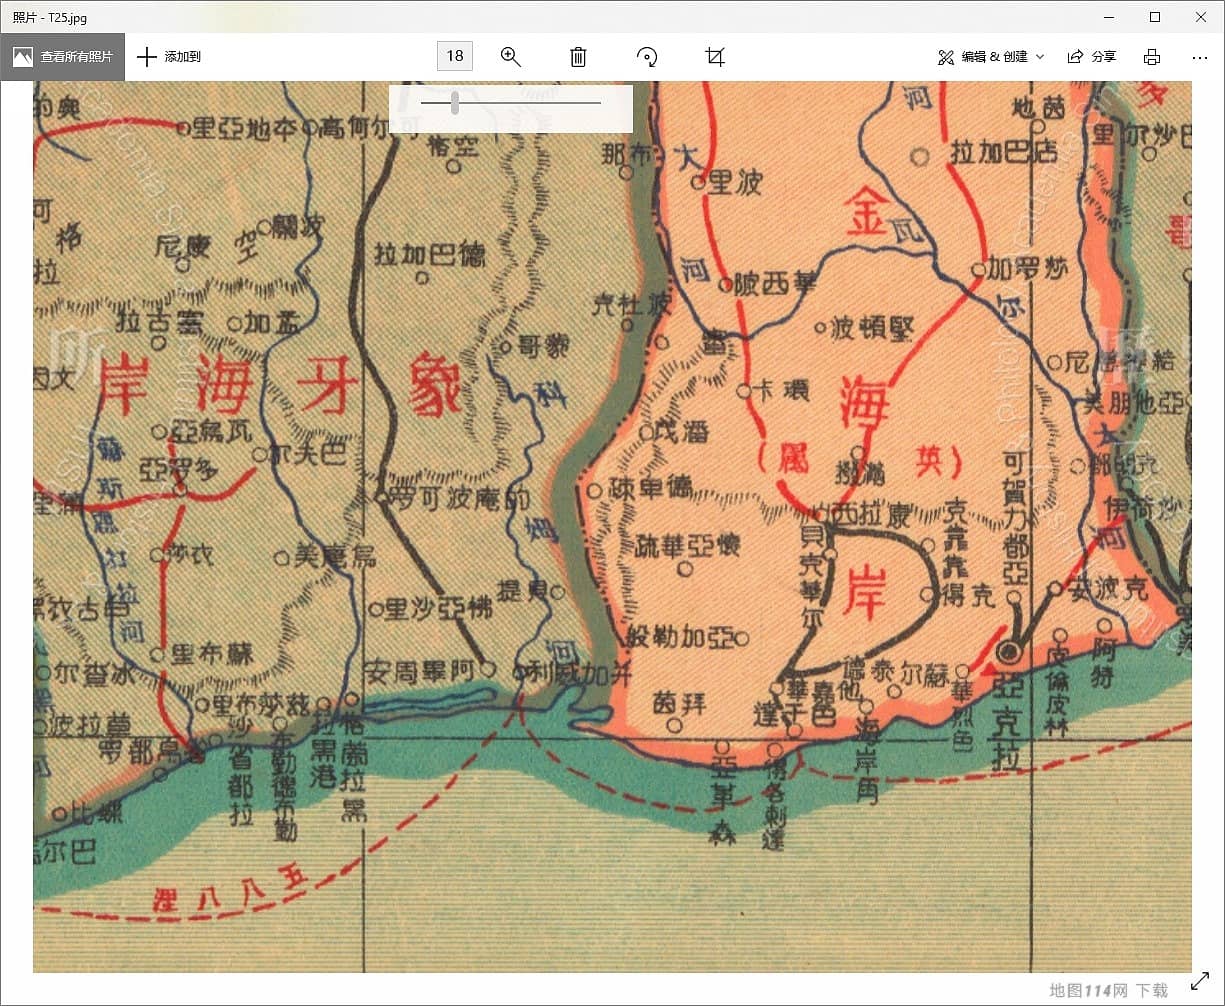This screenshot has width=1225, height=1006.
Task: Open the crop tool
Action: click(715, 57)
